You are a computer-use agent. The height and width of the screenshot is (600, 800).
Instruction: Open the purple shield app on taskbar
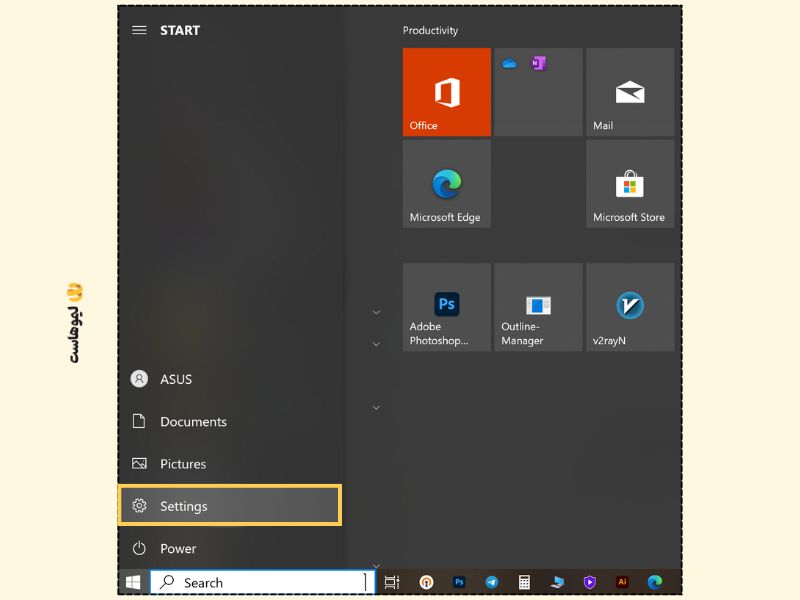click(590, 582)
